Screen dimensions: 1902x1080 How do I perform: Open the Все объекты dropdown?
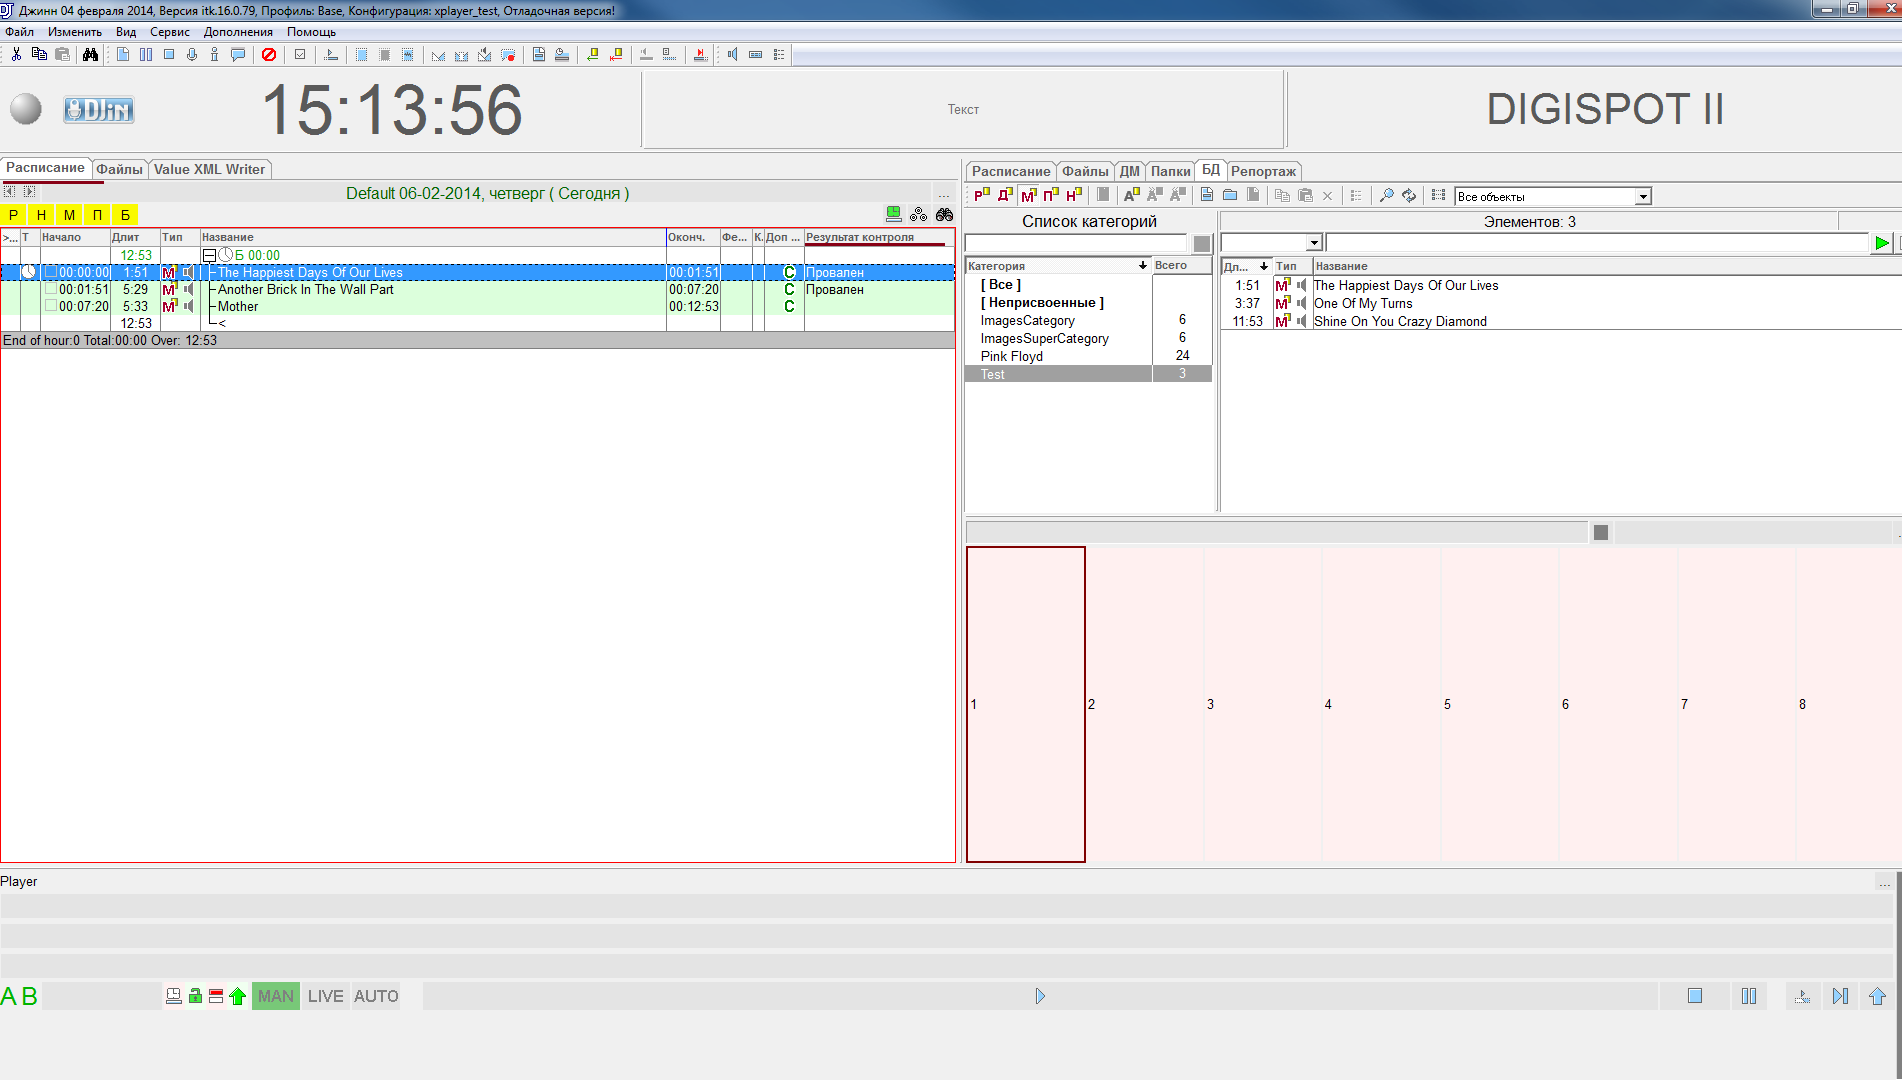pos(1643,197)
